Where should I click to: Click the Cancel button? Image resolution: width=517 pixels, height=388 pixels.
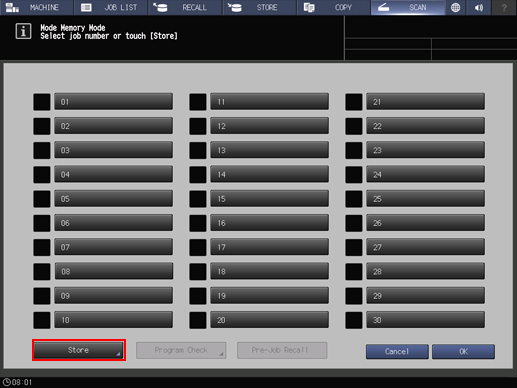click(x=397, y=352)
